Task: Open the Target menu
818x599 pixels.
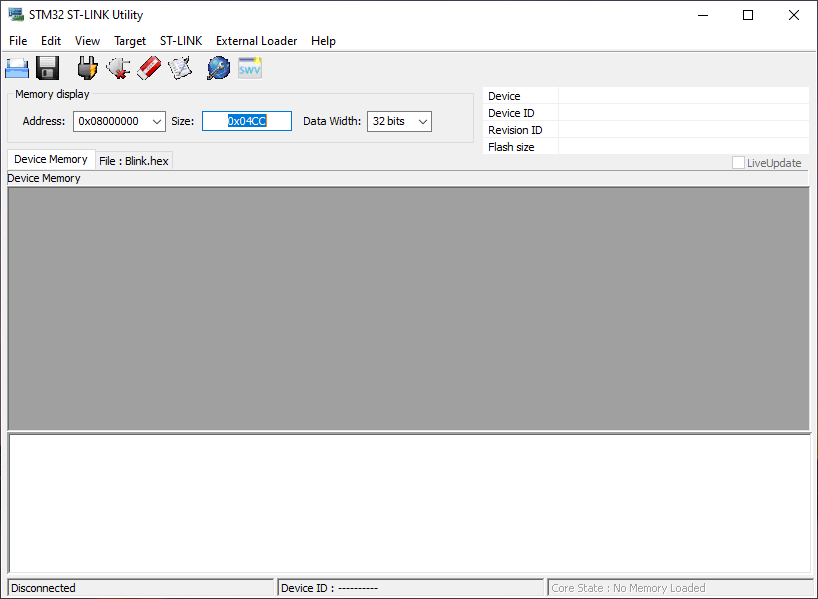Action: (x=130, y=41)
